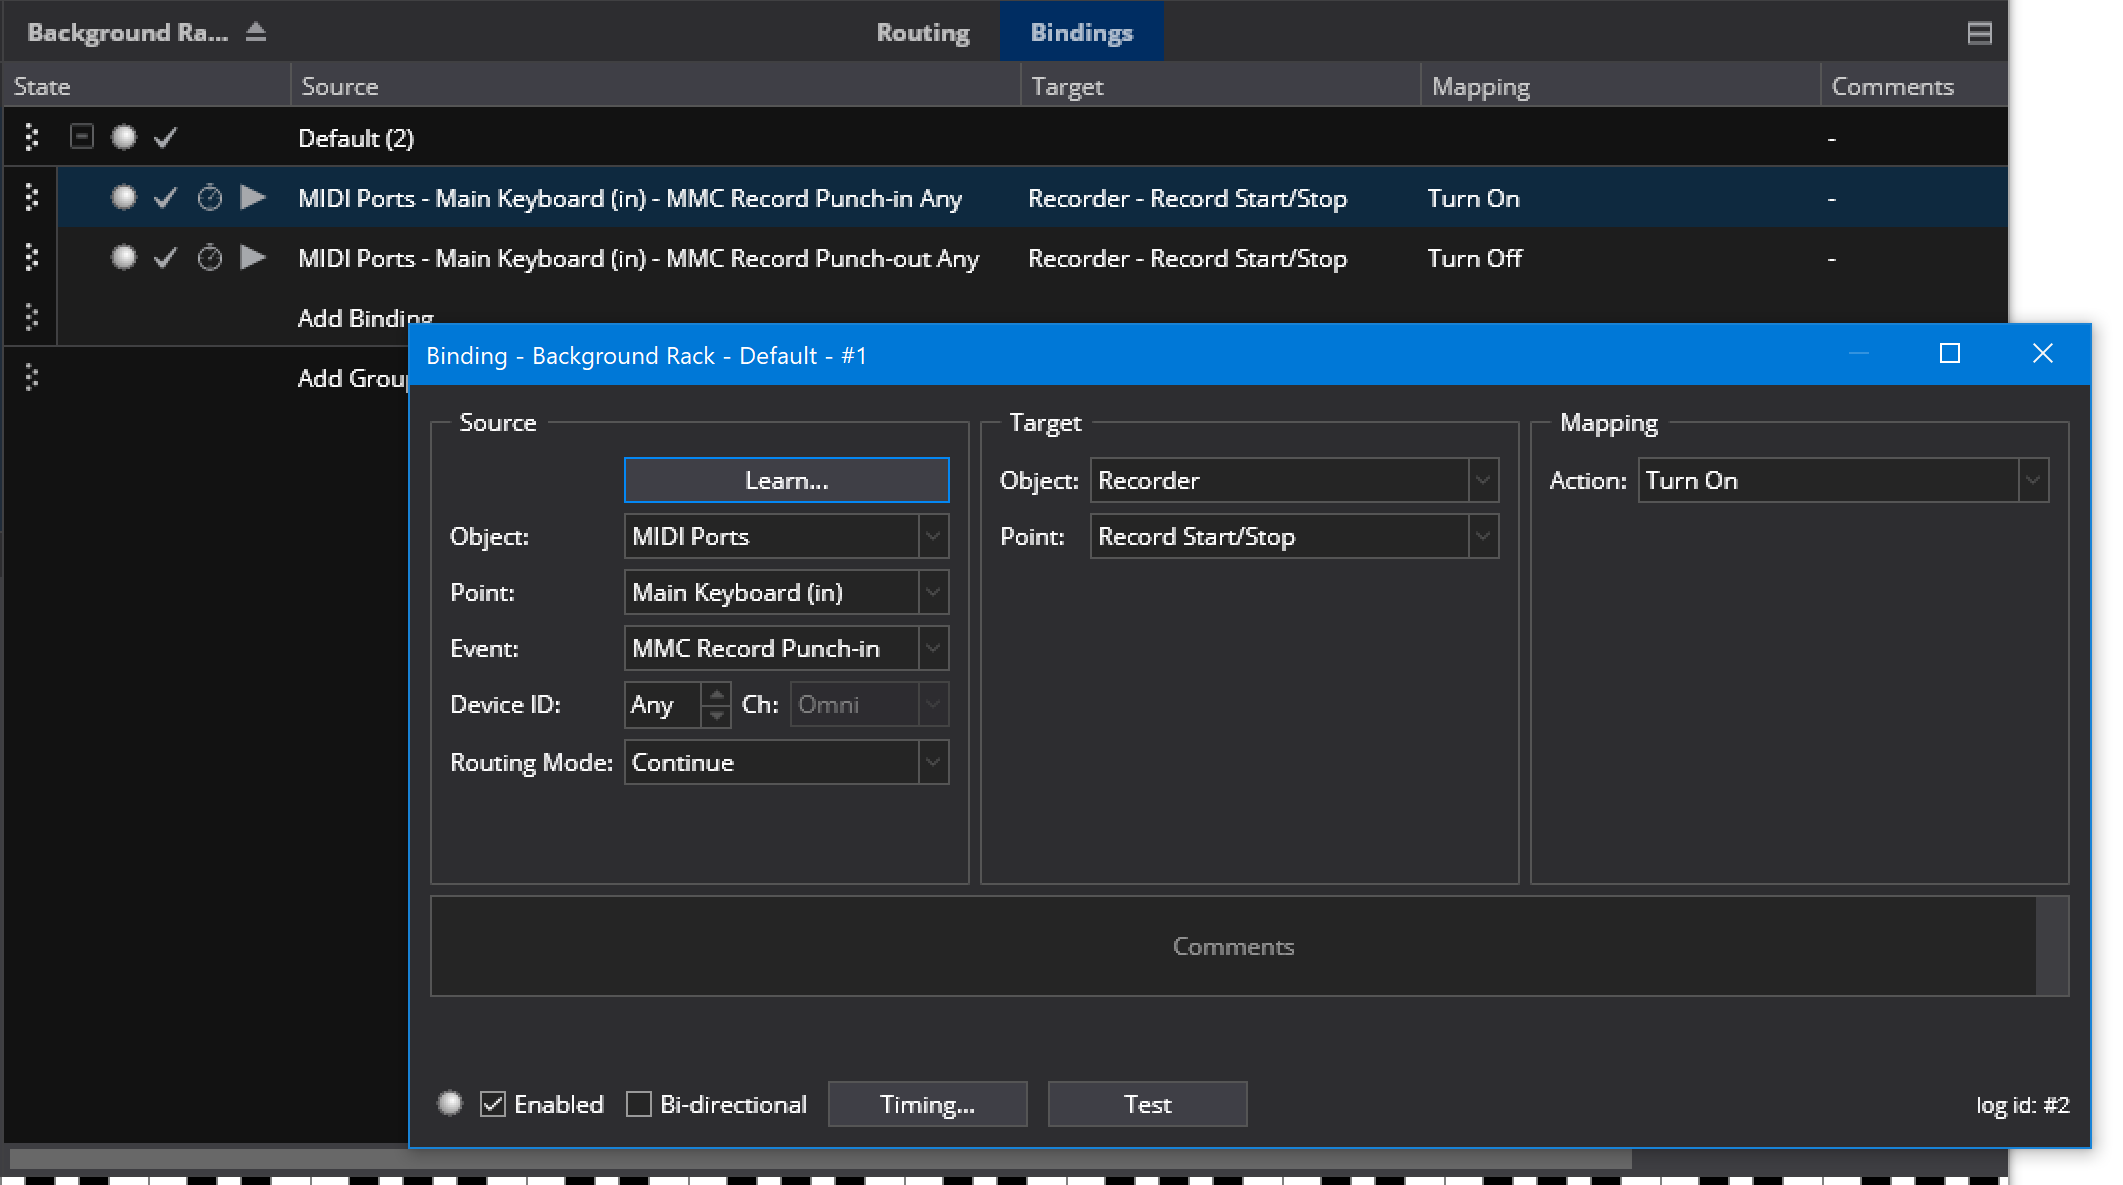Decrement the Device ID stepper down arrow
Viewport: 2123px width, 1185px height.
[716, 715]
